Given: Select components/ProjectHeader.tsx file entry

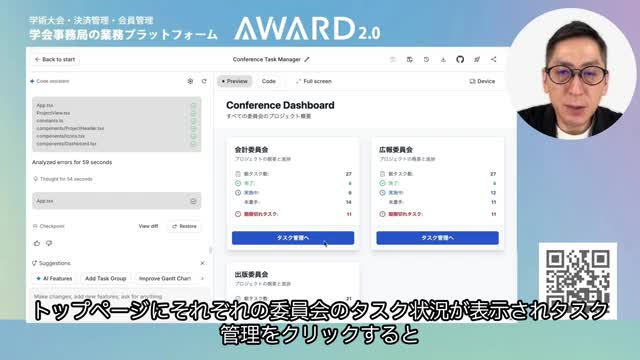Looking at the screenshot, I should tap(70, 128).
